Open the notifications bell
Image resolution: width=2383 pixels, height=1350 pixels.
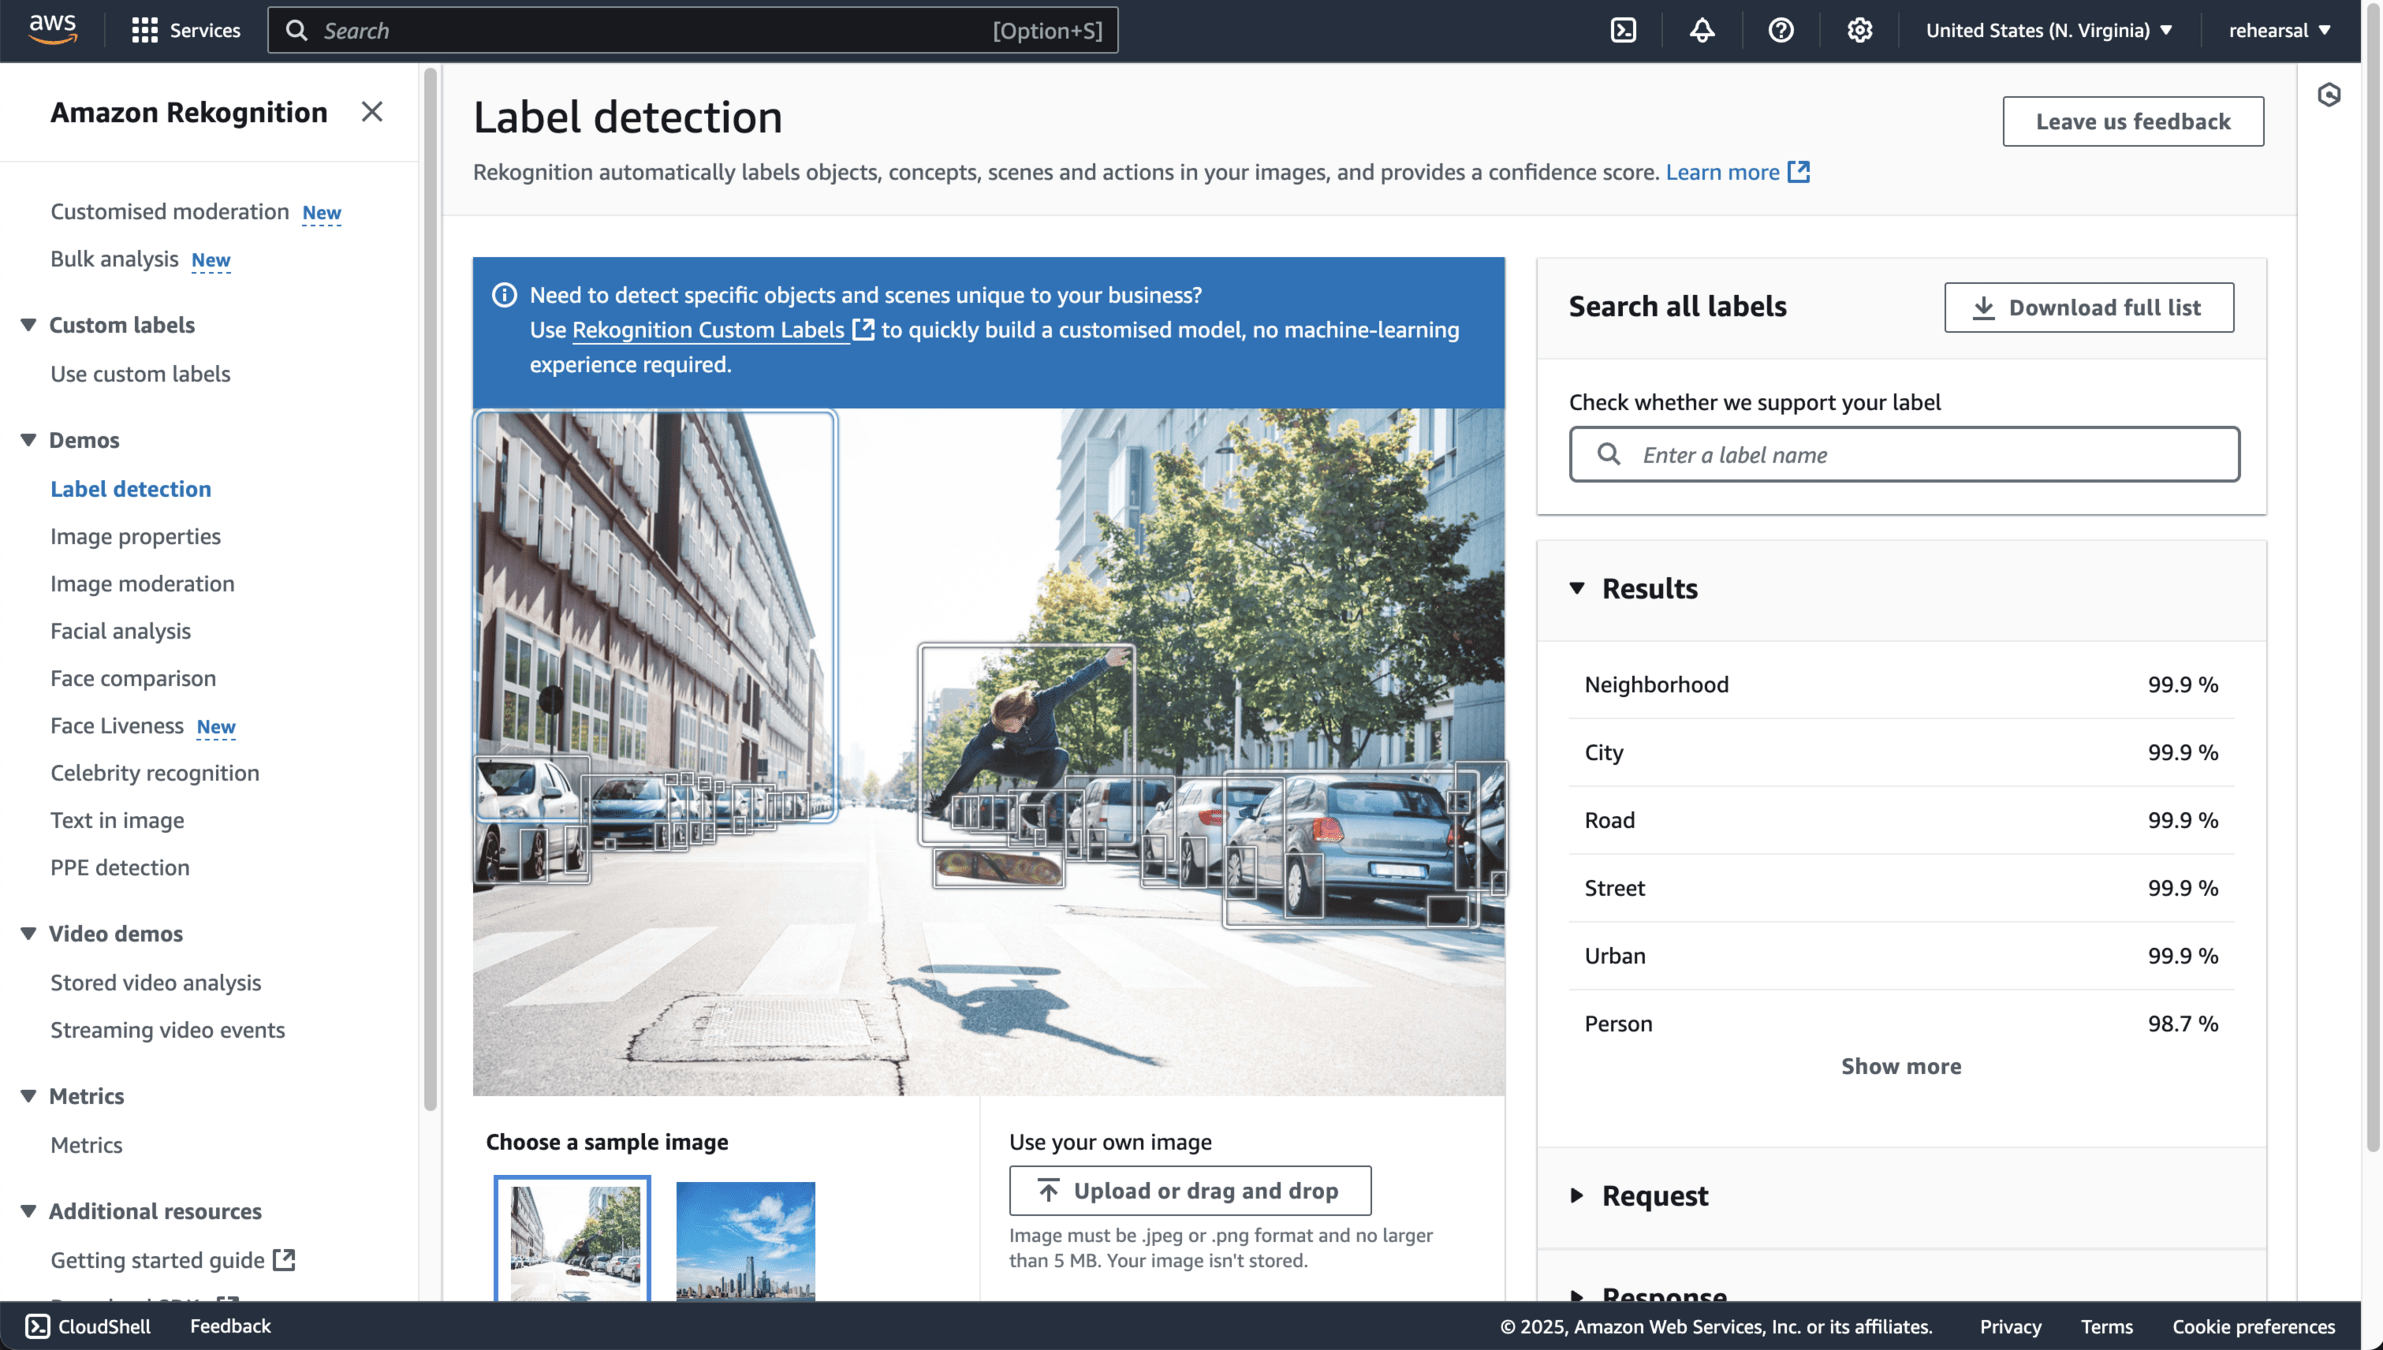1702,30
